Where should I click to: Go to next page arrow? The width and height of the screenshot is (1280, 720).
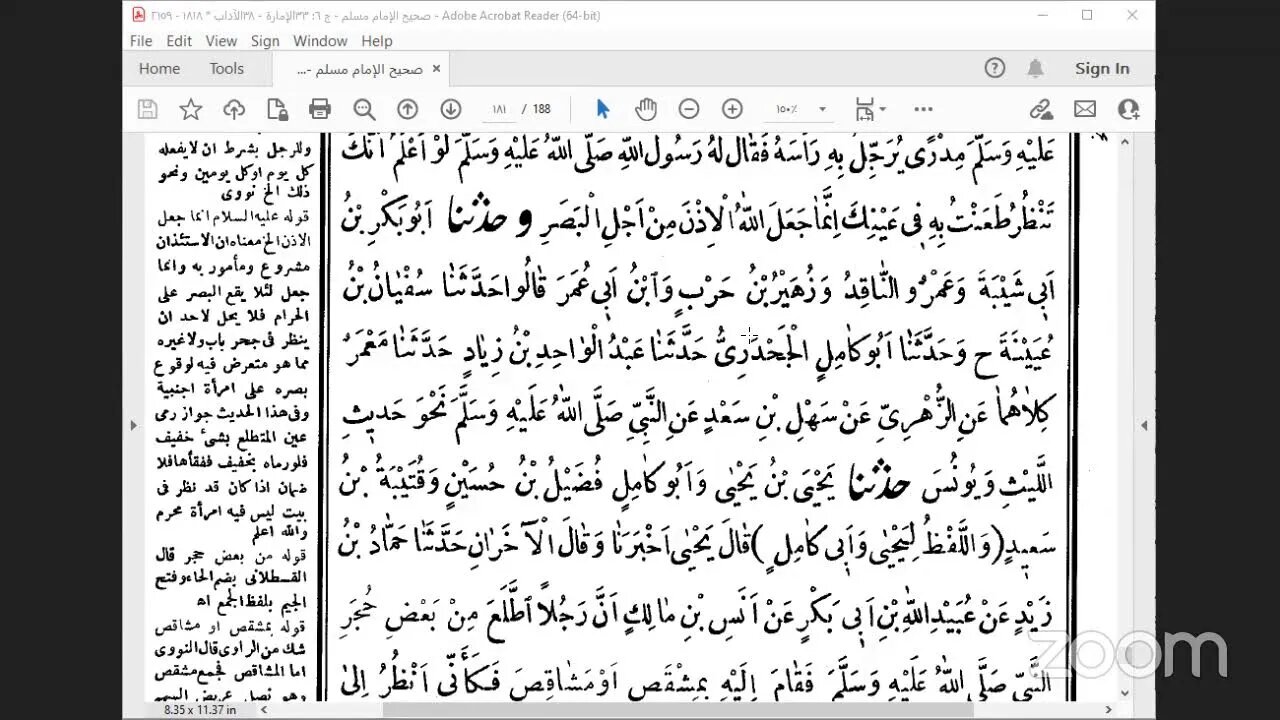450,109
